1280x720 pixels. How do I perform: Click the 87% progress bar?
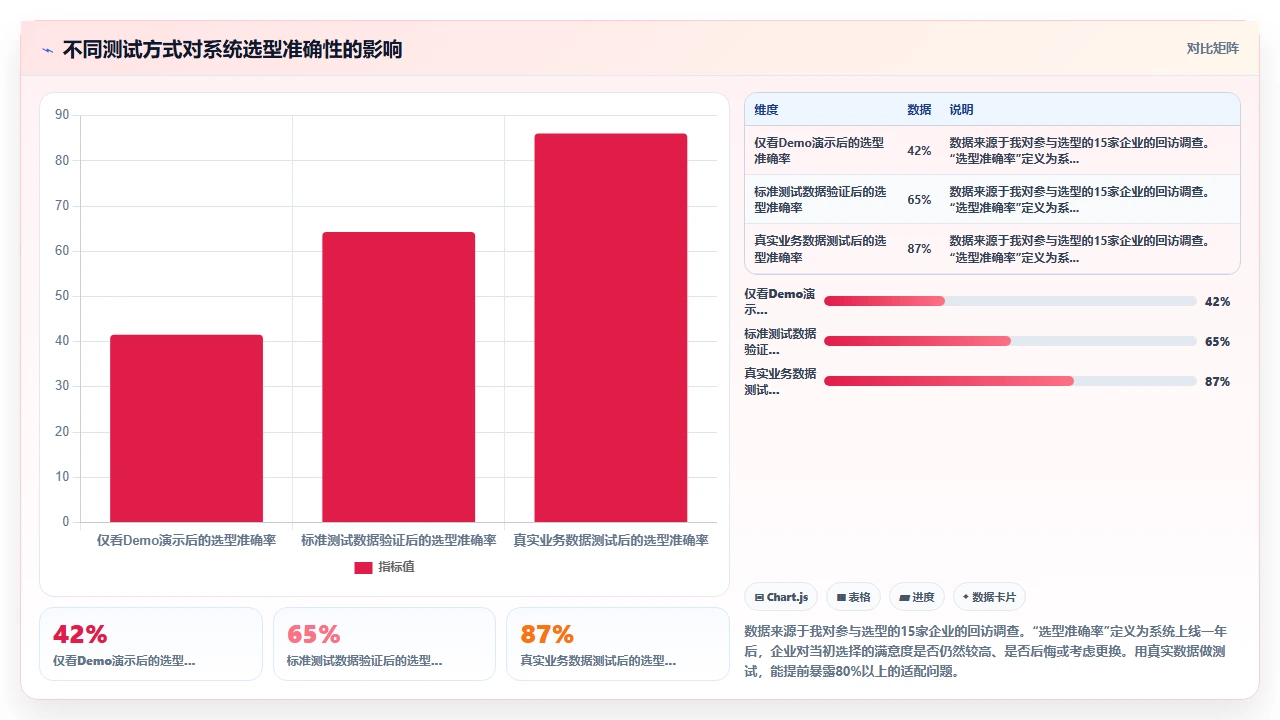(1010, 381)
